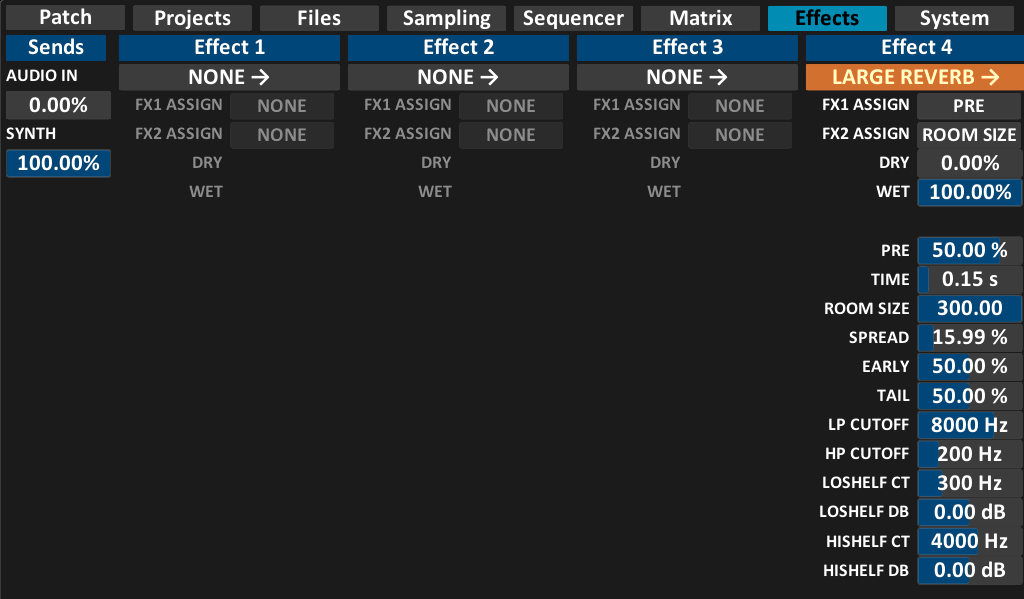Open the Matrix tab
This screenshot has width=1024, height=599.
700,18
